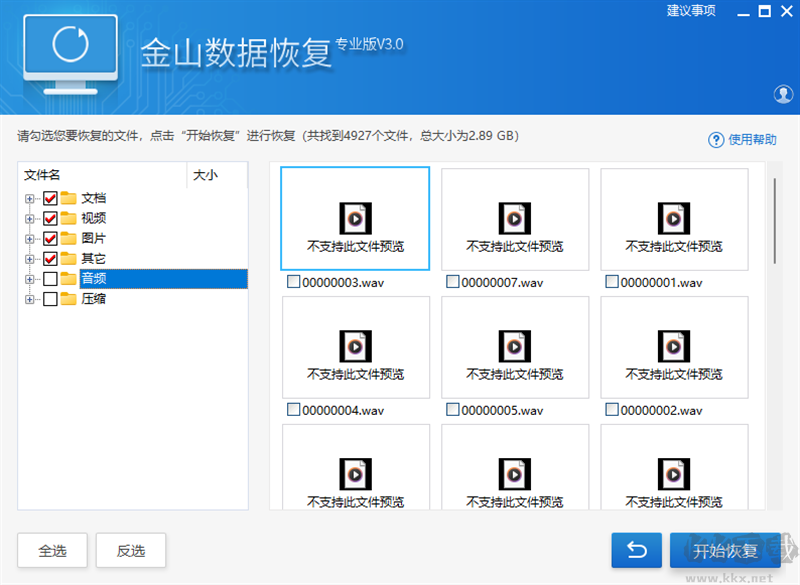The height and width of the screenshot is (585, 800).
Task: Click the play icon on 00000005.wav preview
Action: coord(515,344)
